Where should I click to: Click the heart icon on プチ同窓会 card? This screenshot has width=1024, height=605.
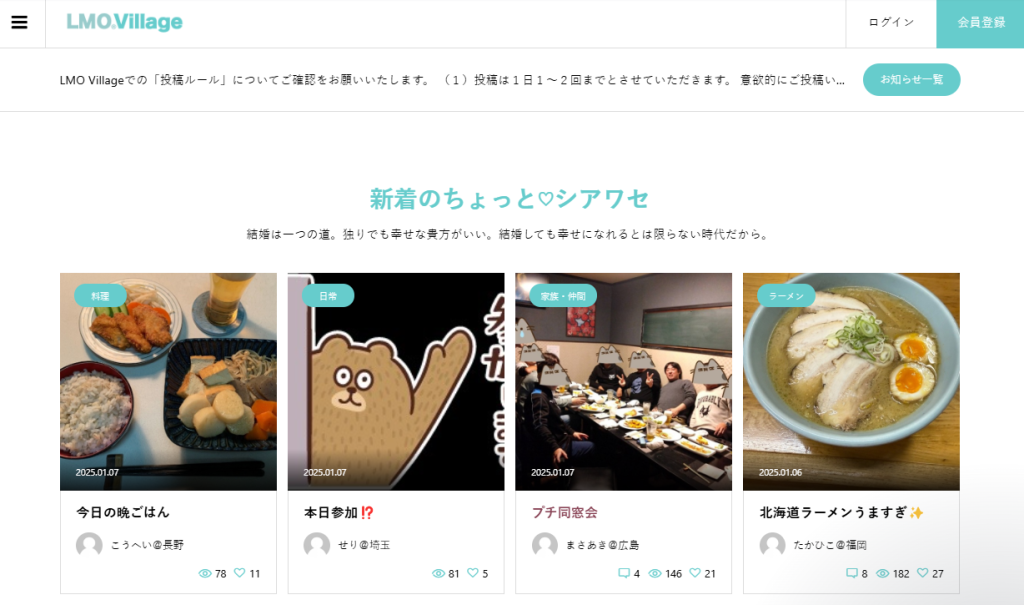coord(695,573)
